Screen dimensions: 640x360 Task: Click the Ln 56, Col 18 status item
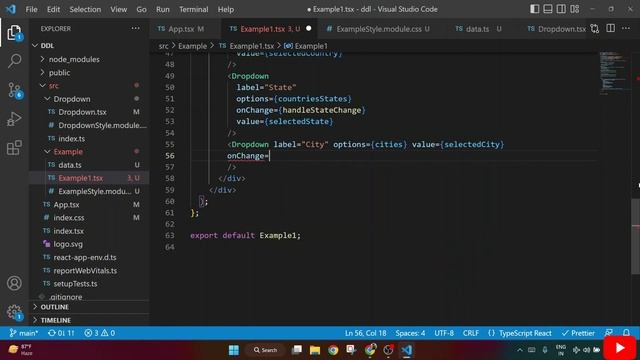pos(365,333)
